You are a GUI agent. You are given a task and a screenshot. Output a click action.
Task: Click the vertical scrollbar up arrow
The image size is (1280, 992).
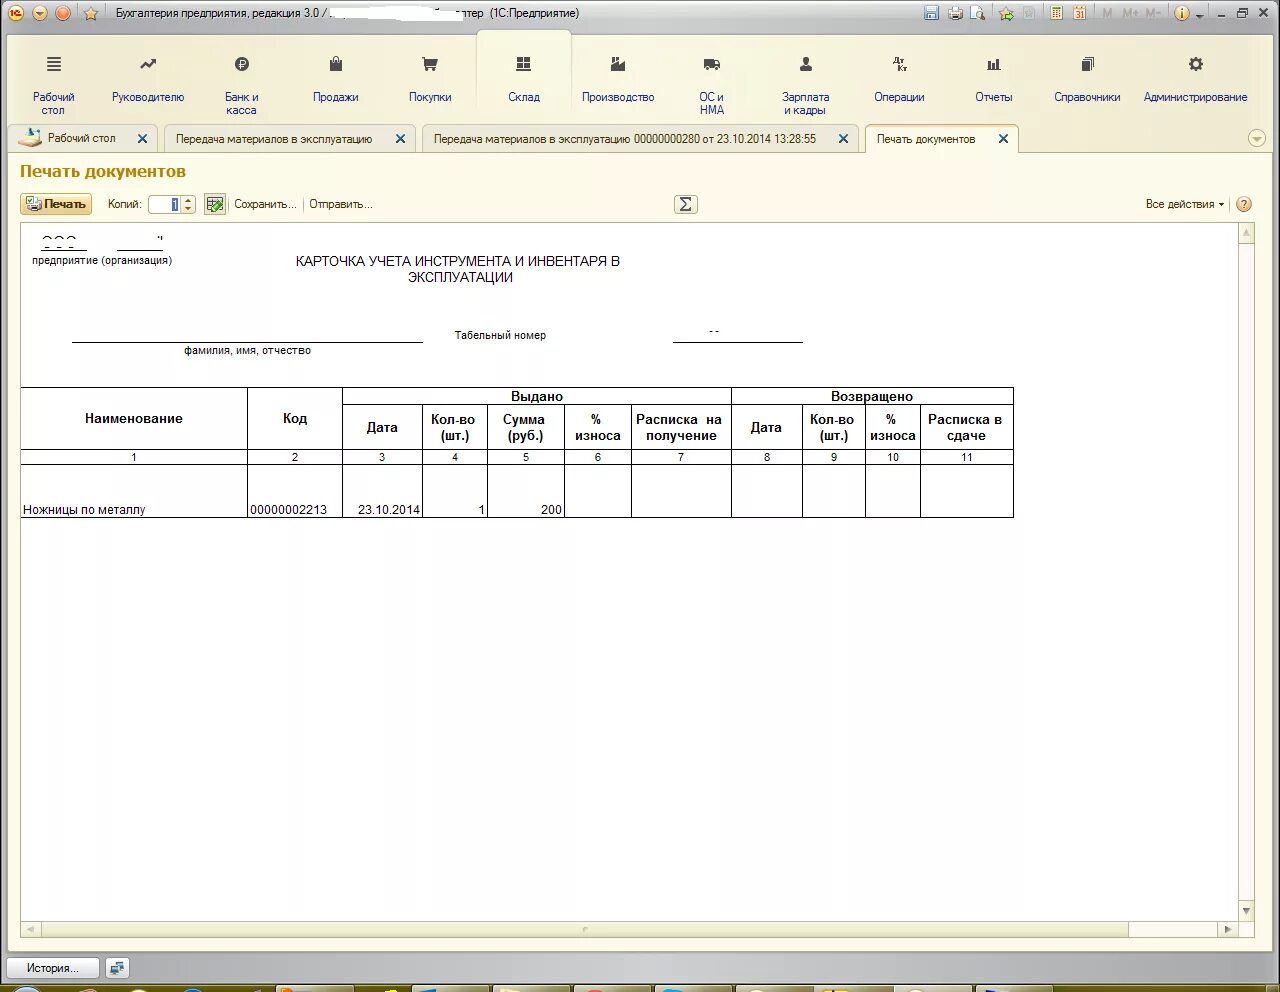pyautogui.click(x=1246, y=233)
